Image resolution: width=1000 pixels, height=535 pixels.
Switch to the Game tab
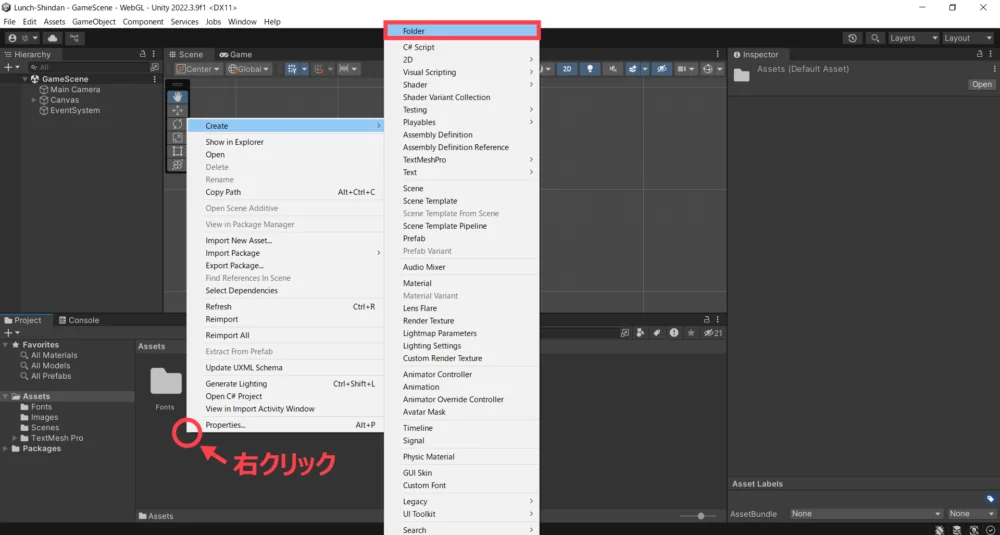[x=235, y=54]
